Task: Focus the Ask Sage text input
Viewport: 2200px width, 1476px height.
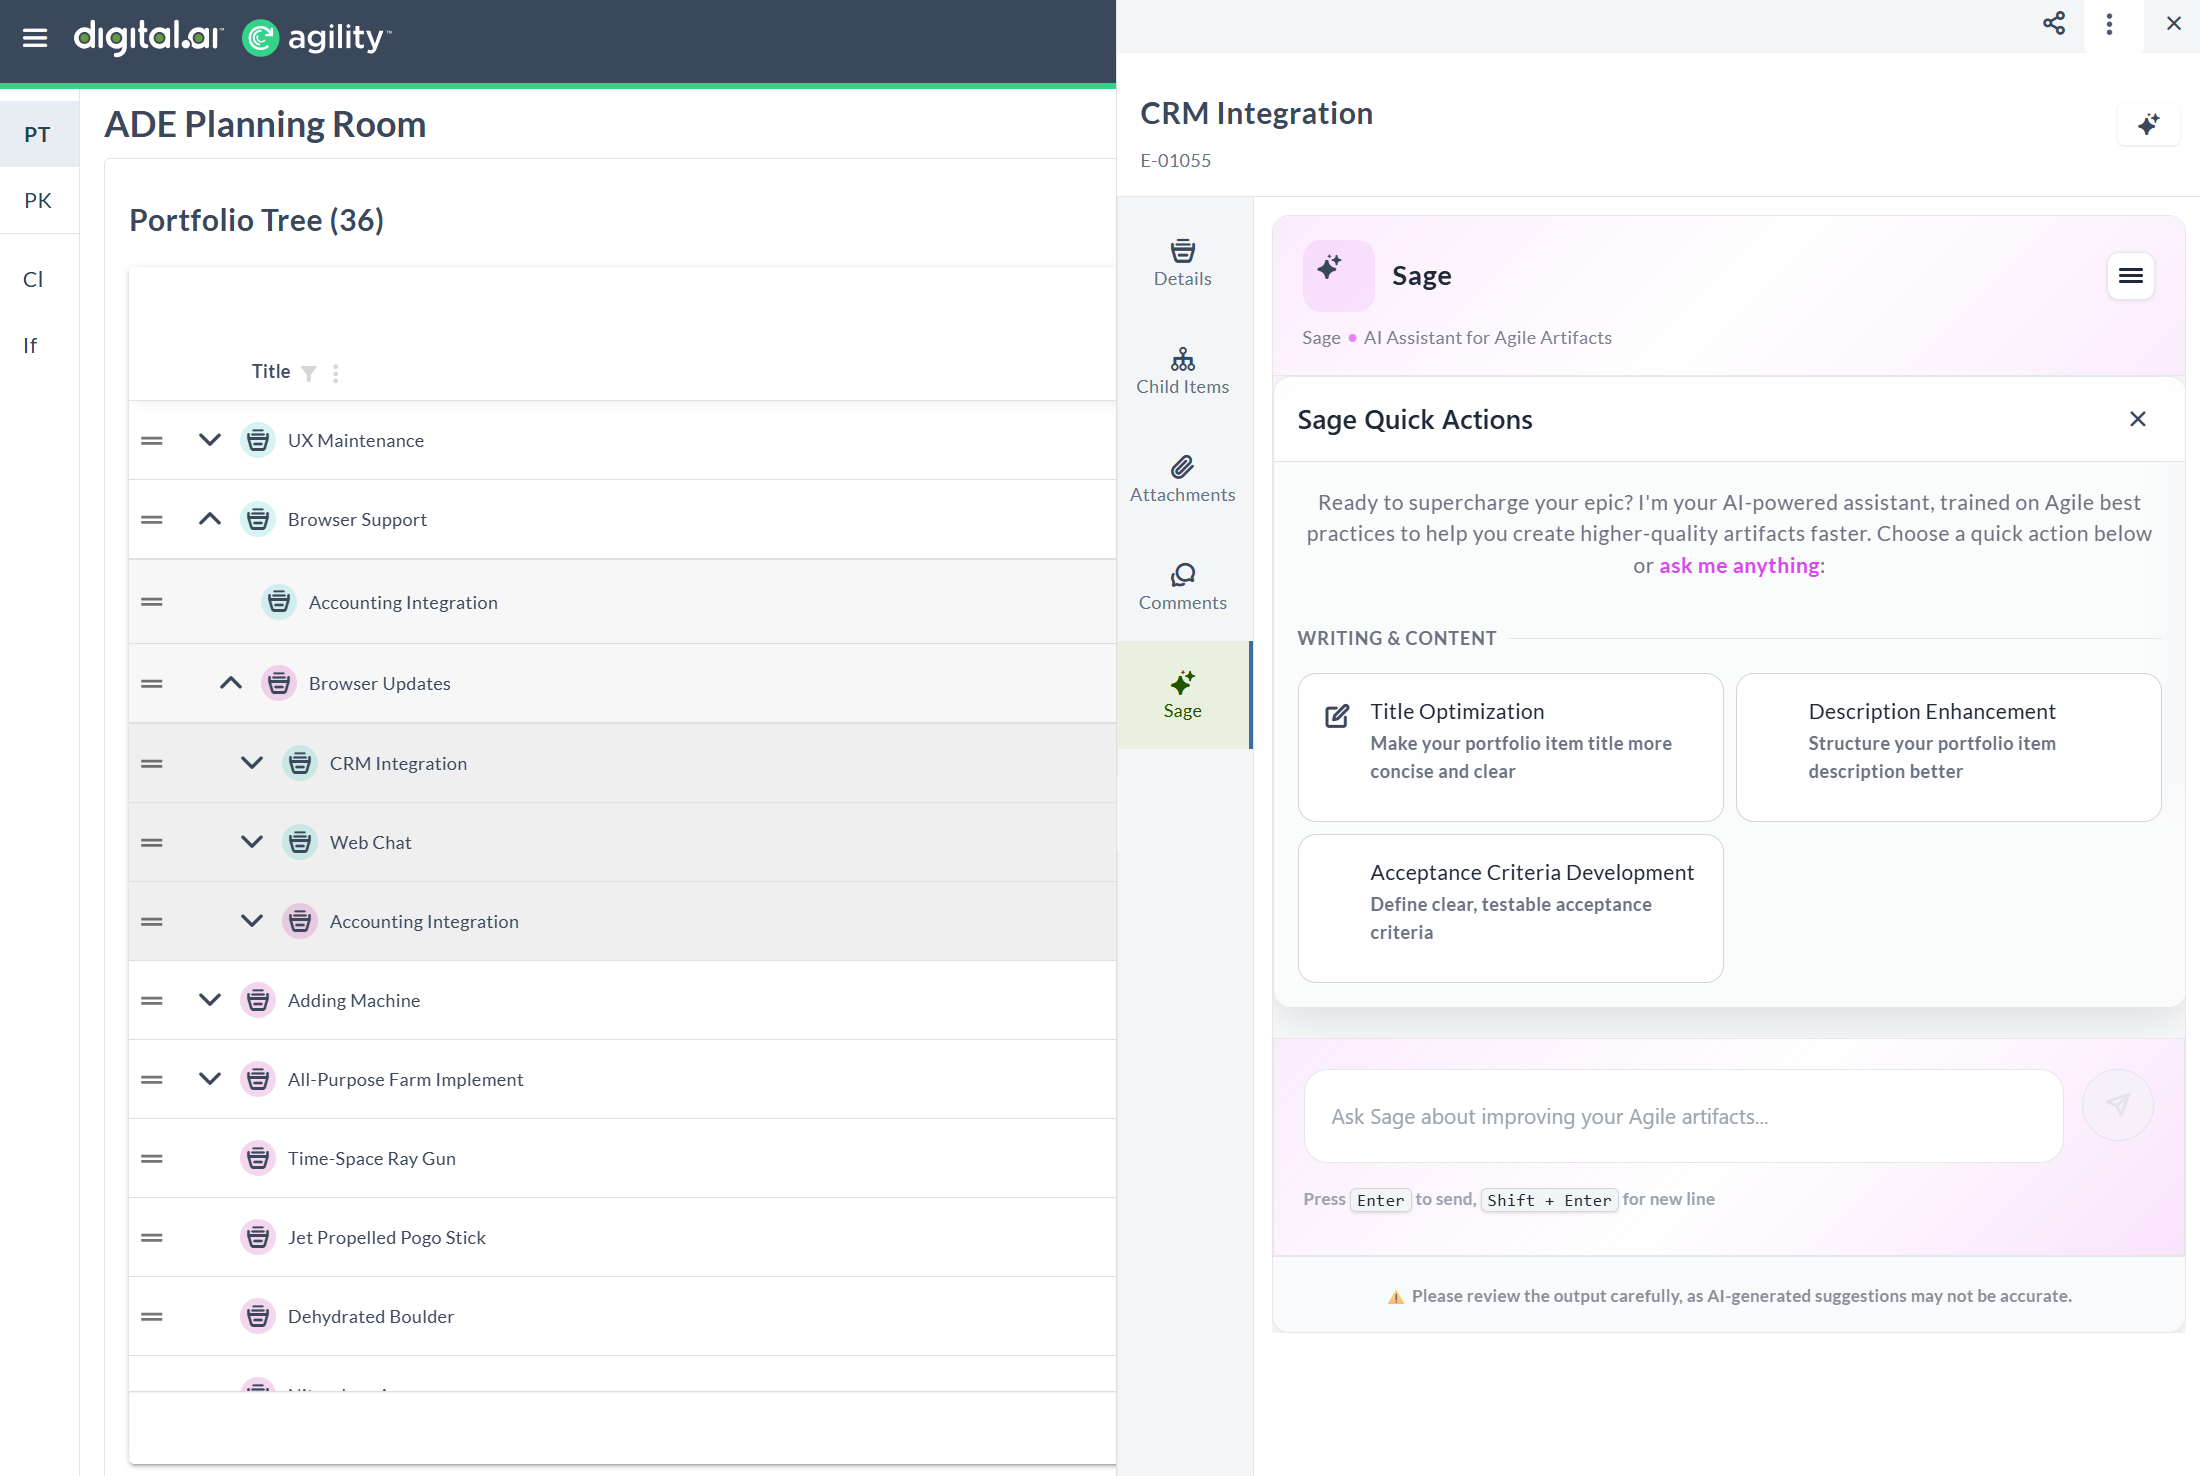Action: 1683,1117
